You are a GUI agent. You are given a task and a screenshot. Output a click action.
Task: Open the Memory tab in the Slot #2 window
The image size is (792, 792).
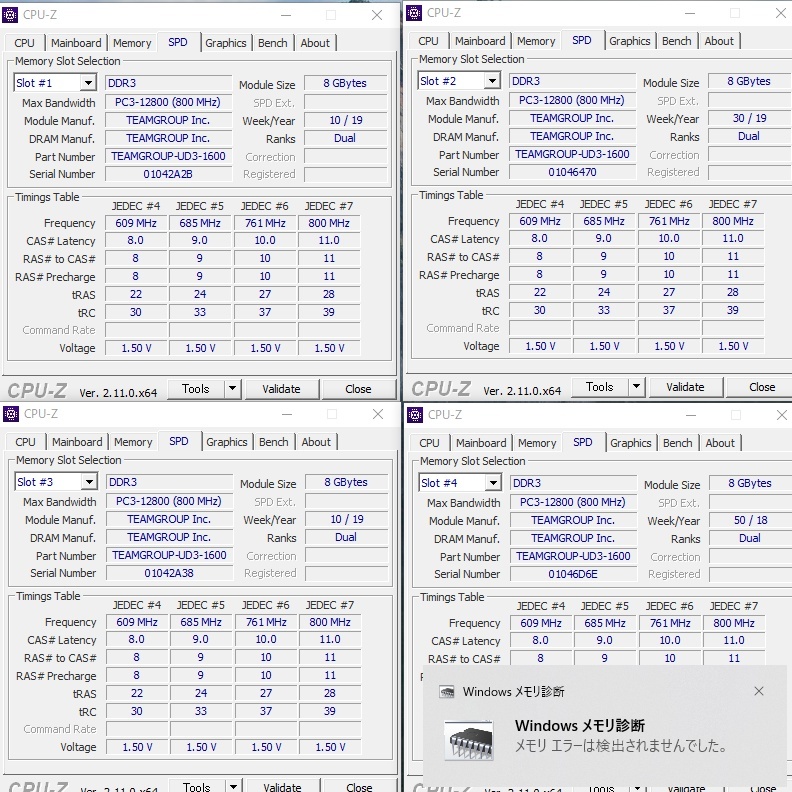[x=536, y=41]
